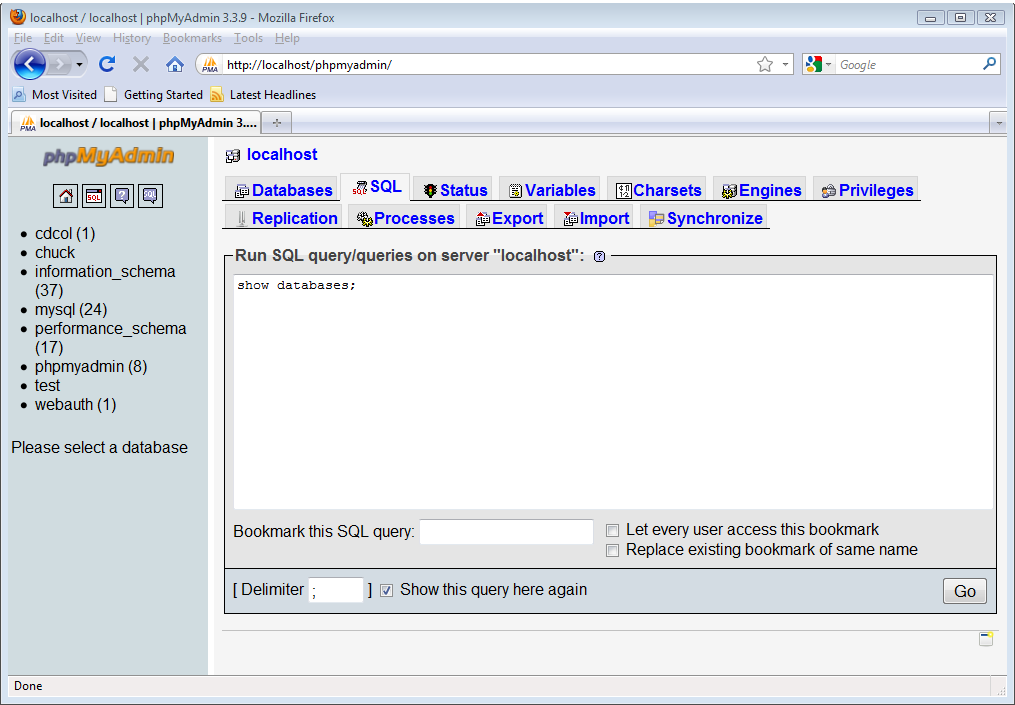This screenshot has width=1015, height=705.
Task: Open the View menu
Action: click(x=88, y=38)
